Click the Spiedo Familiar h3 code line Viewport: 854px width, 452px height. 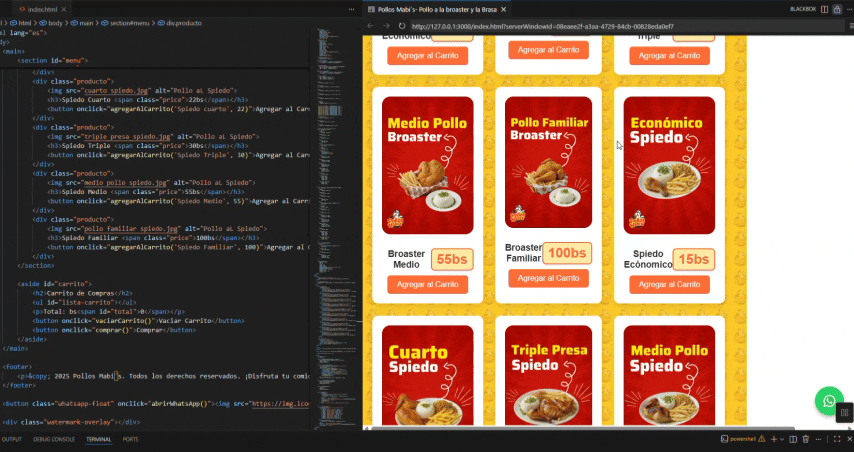click(x=154, y=238)
